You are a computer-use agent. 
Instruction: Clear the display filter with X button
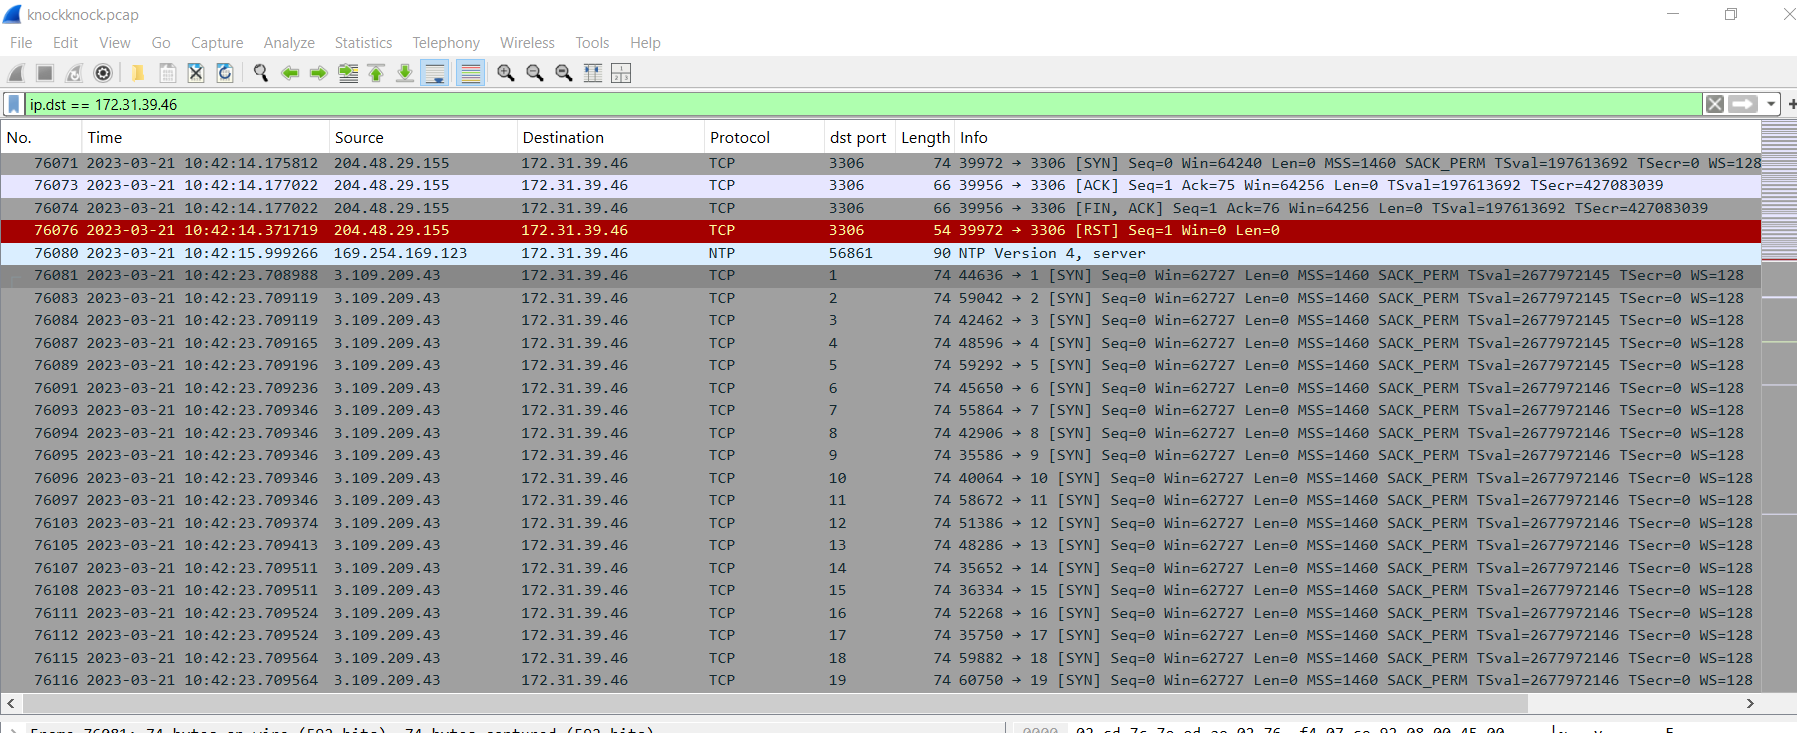1715,104
